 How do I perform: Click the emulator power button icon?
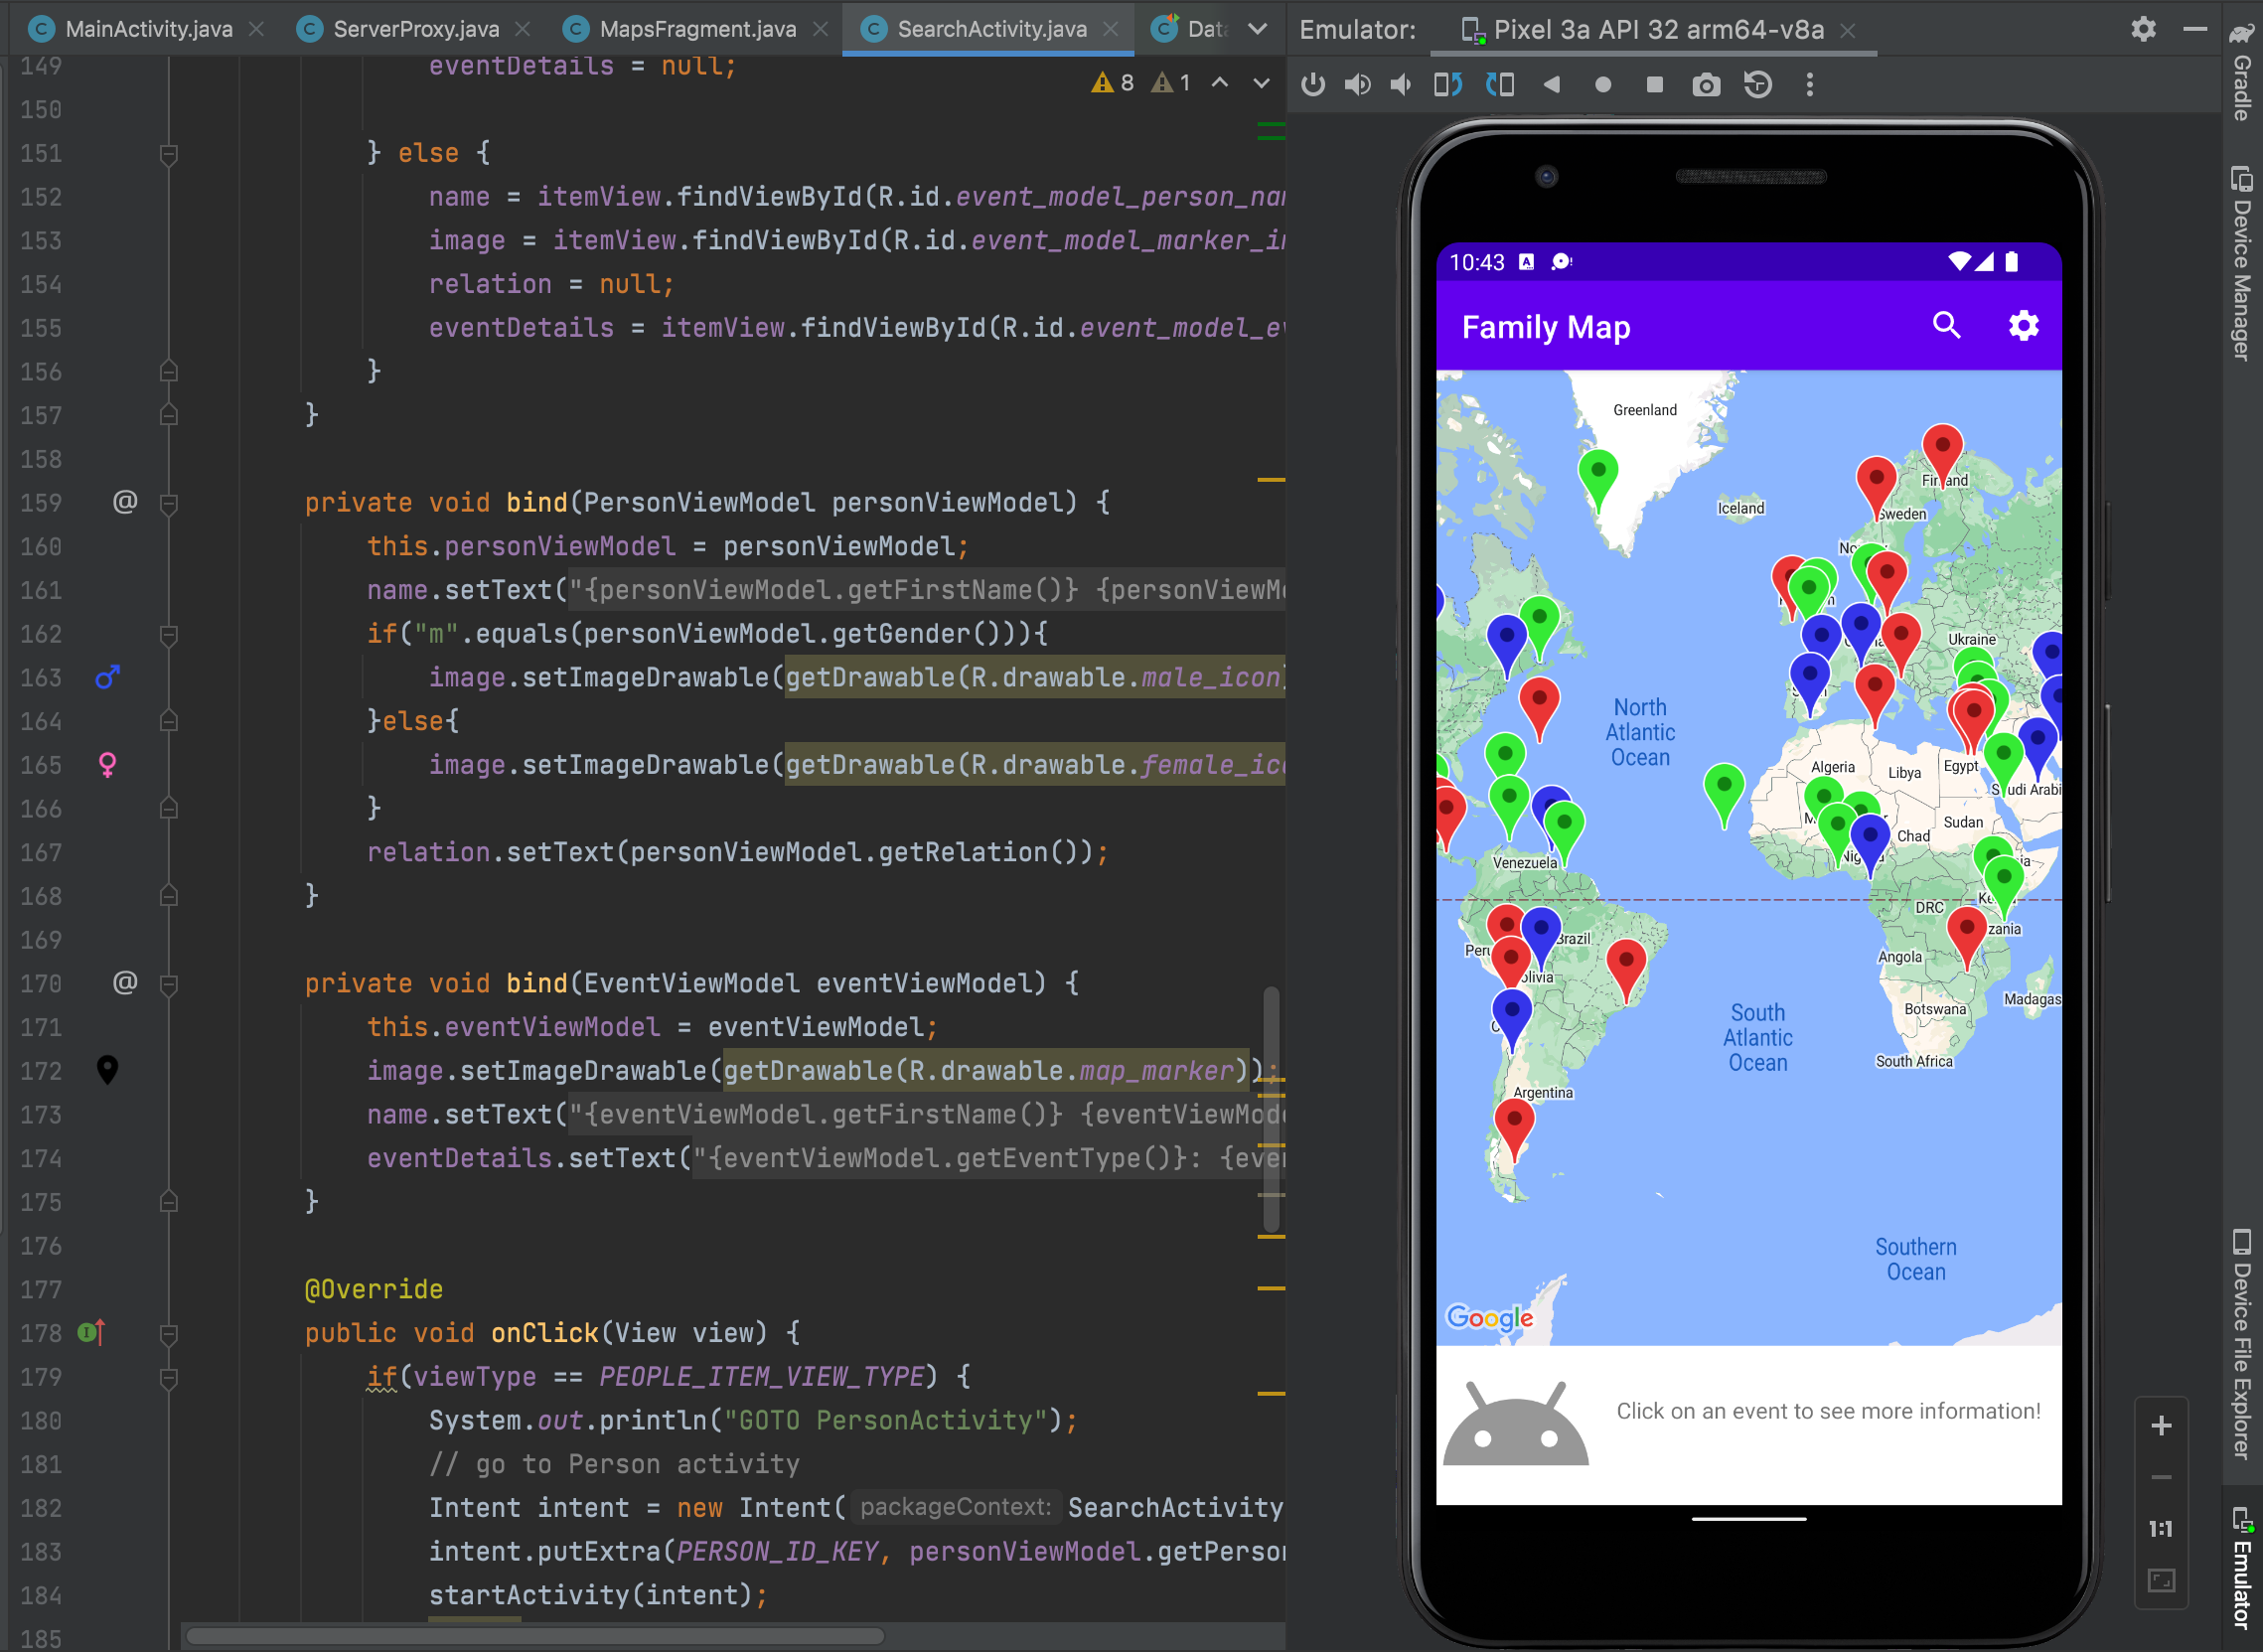tap(1313, 85)
